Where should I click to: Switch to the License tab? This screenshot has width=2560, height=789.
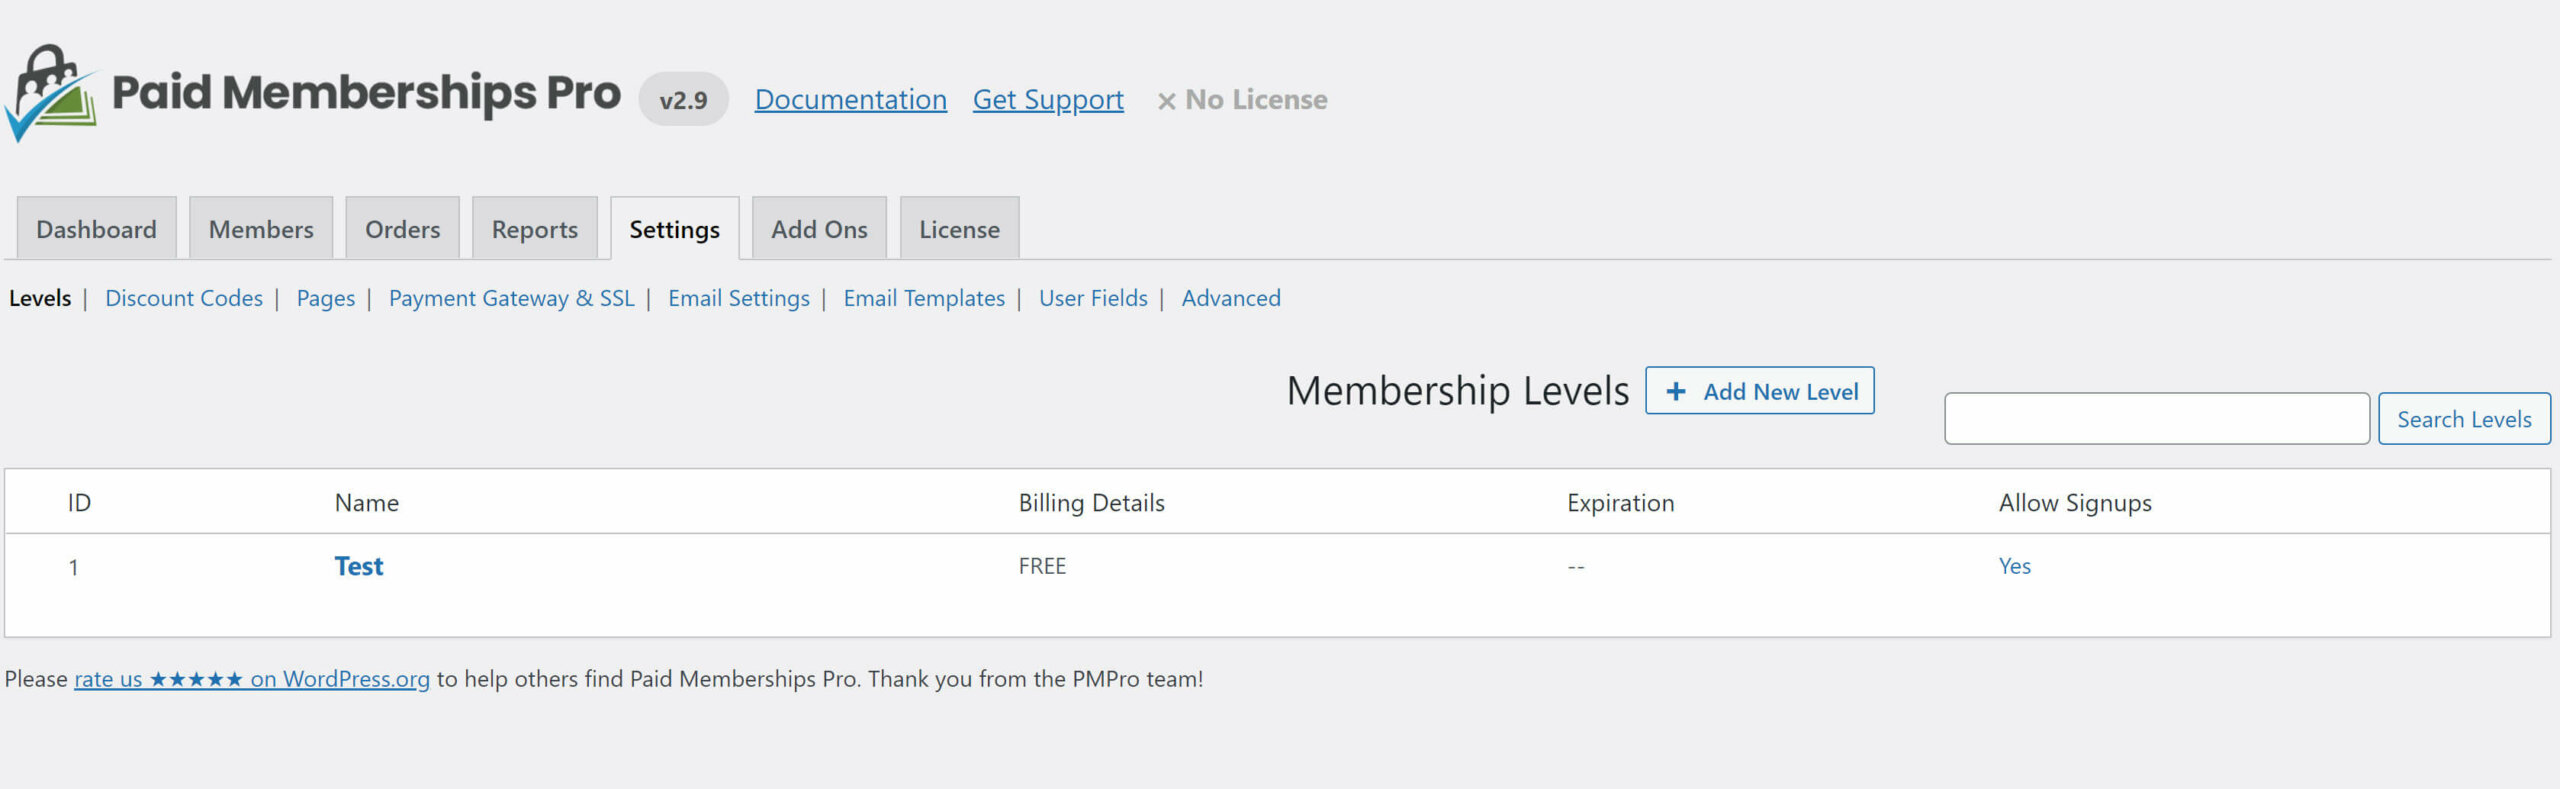click(x=959, y=229)
